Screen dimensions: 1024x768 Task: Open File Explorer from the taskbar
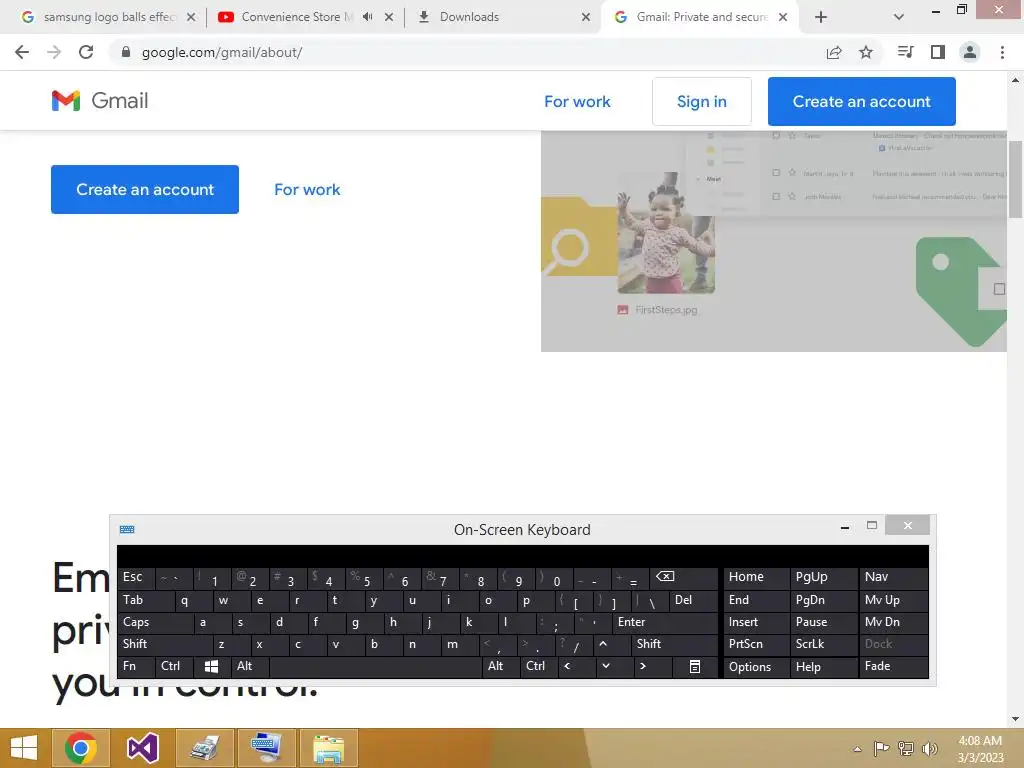(328, 748)
